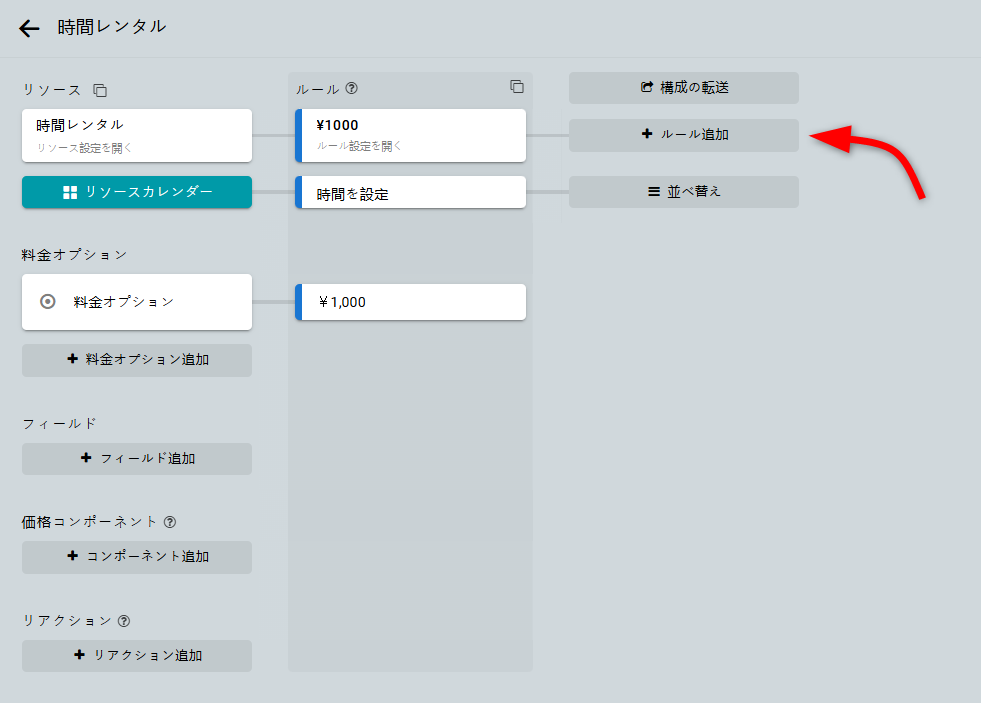Click help icon beside リアクション

(124, 621)
